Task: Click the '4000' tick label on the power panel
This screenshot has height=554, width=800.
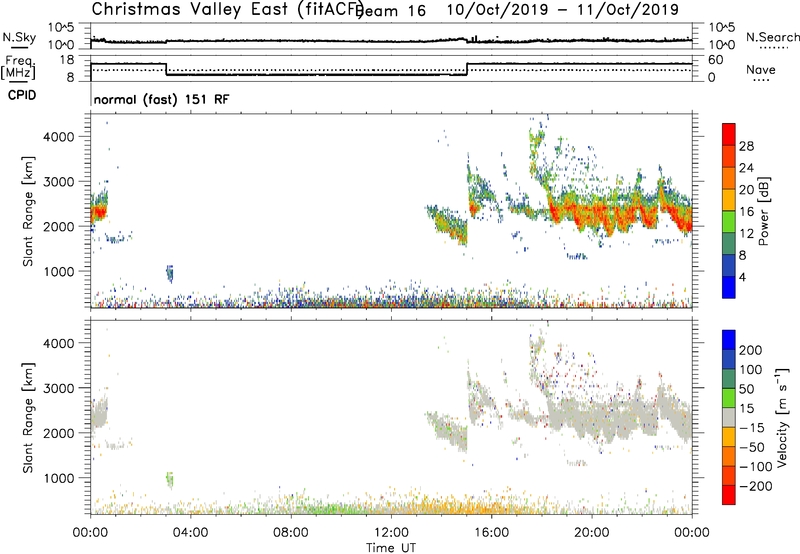Action: (59, 137)
